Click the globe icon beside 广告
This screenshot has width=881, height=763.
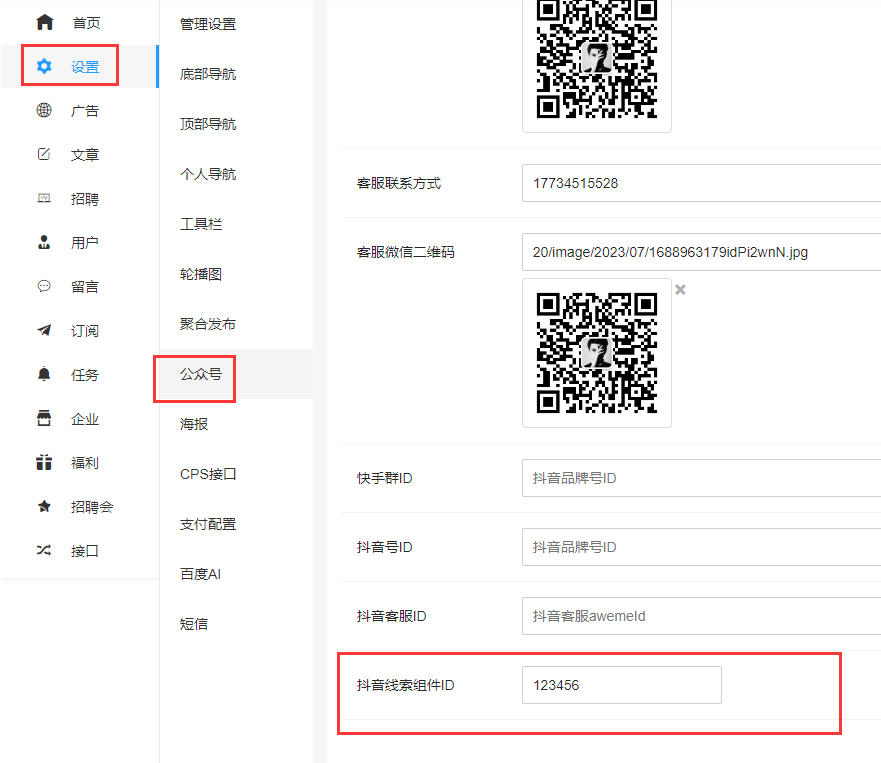[44, 110]
